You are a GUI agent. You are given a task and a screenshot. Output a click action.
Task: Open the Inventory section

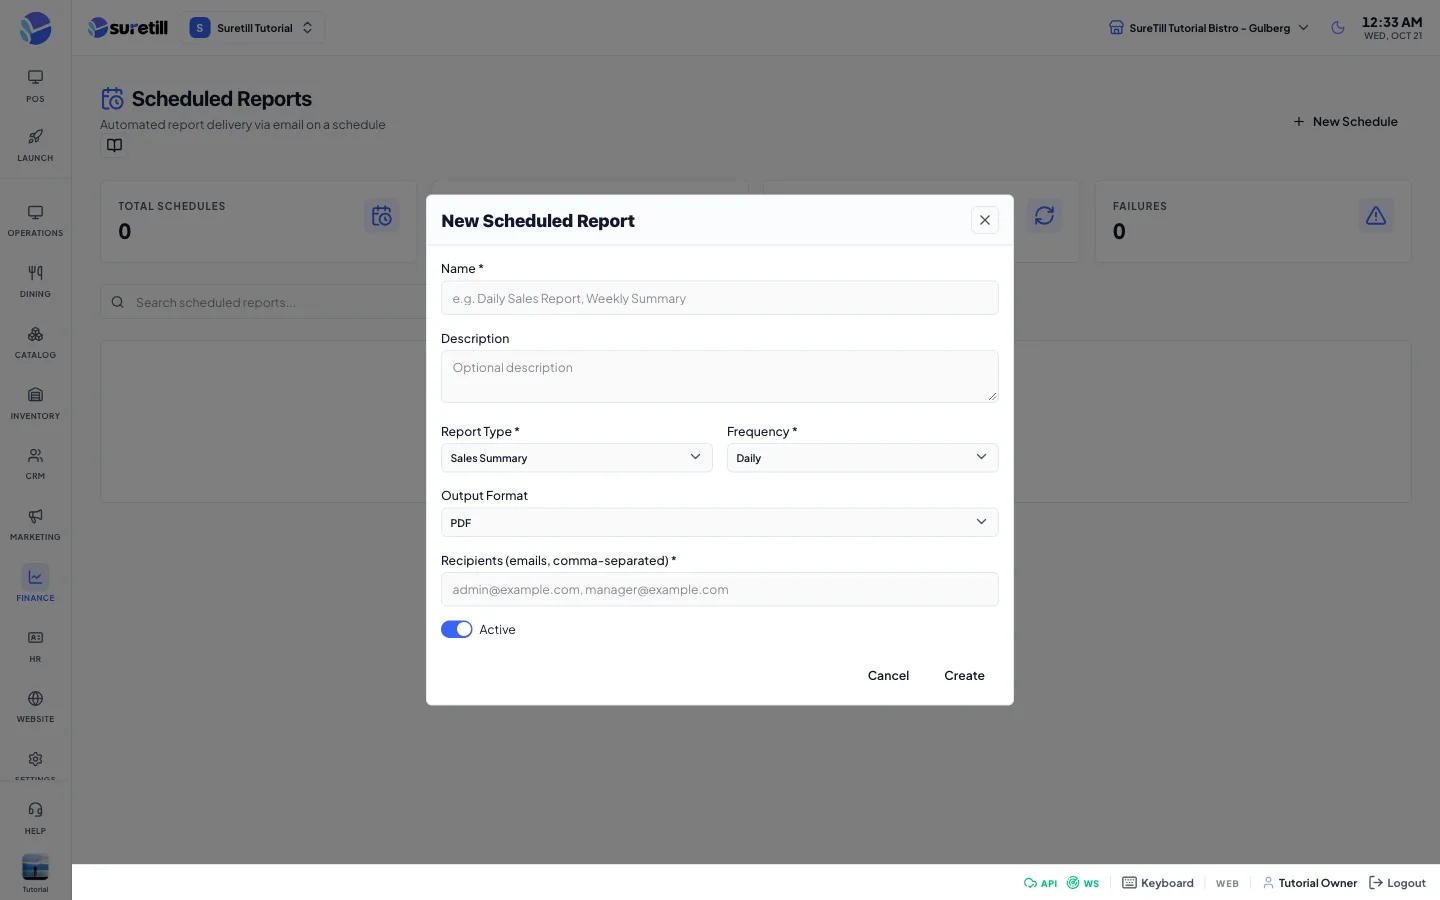35,404
